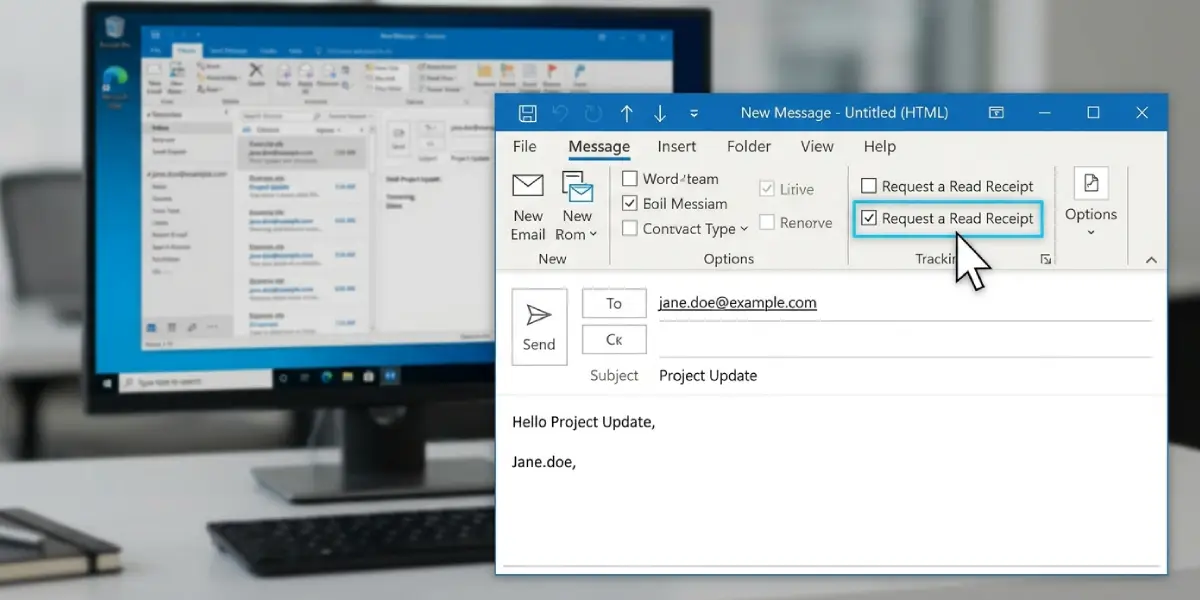This screenshot has width=1200, height=600.
Task: Open the Ribbon Display Options icon
Action: click(x=996, y=113)
